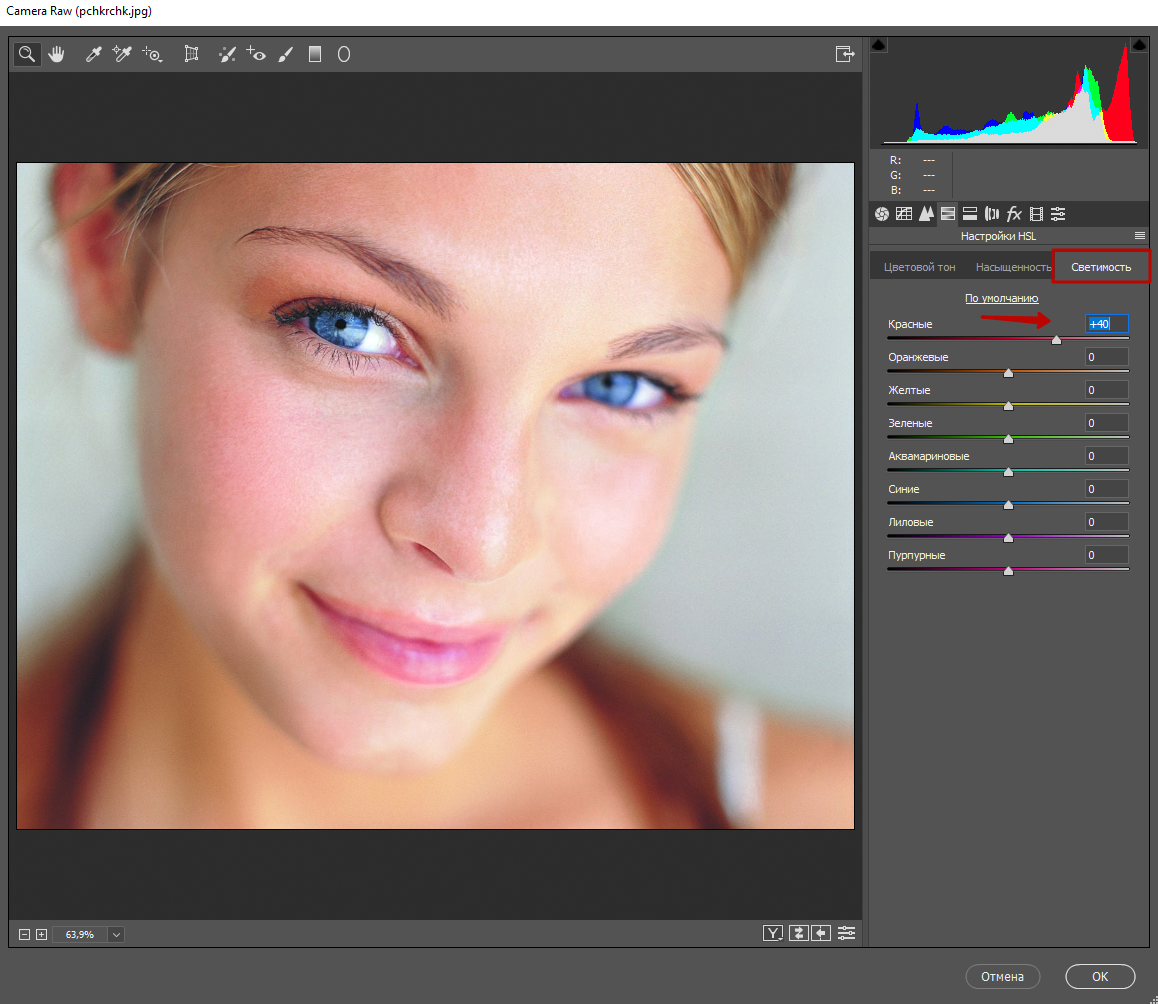Click the Оранжевые slider handle
The height and width of the screenshot is (1004, 1158).
(x=1008, y=372)
